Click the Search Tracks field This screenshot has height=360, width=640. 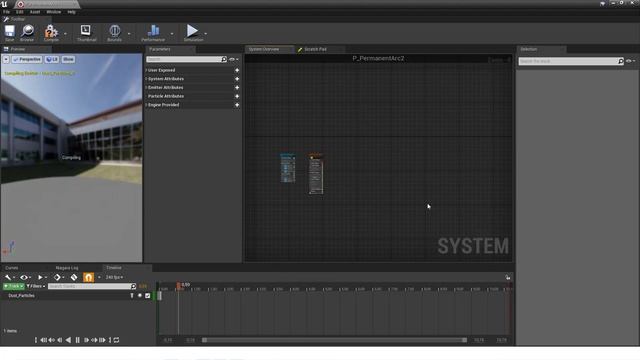pos(92,287)
